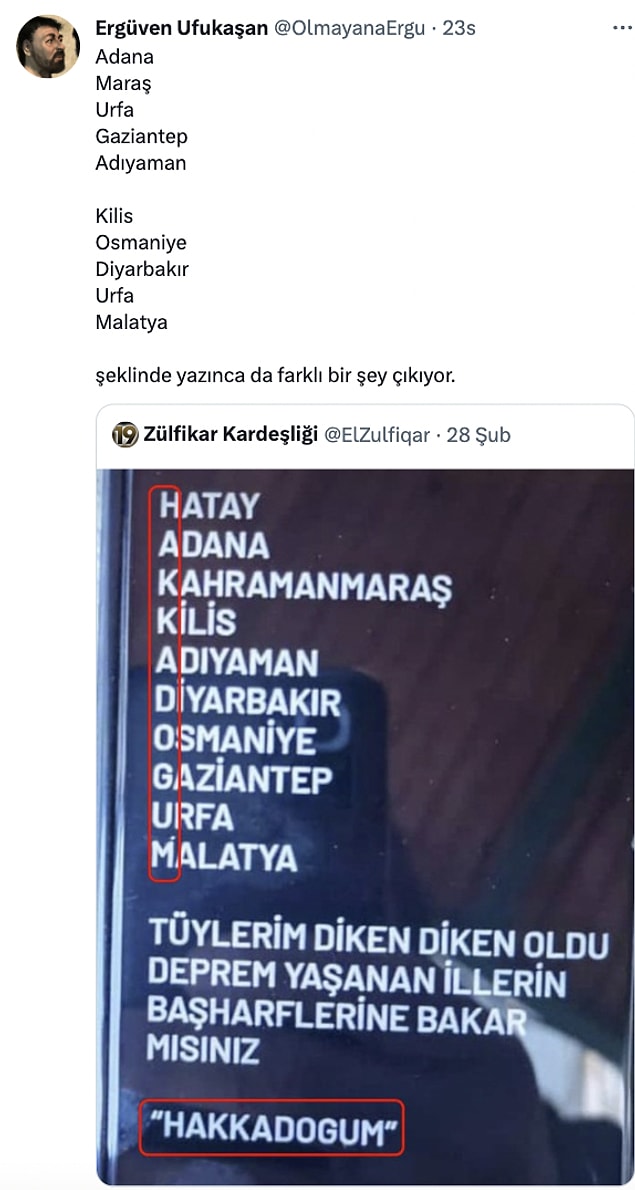The image size is (635, 1190).
Task: Click the word "Malatya" in the tweet text
Action: point(131,323)
